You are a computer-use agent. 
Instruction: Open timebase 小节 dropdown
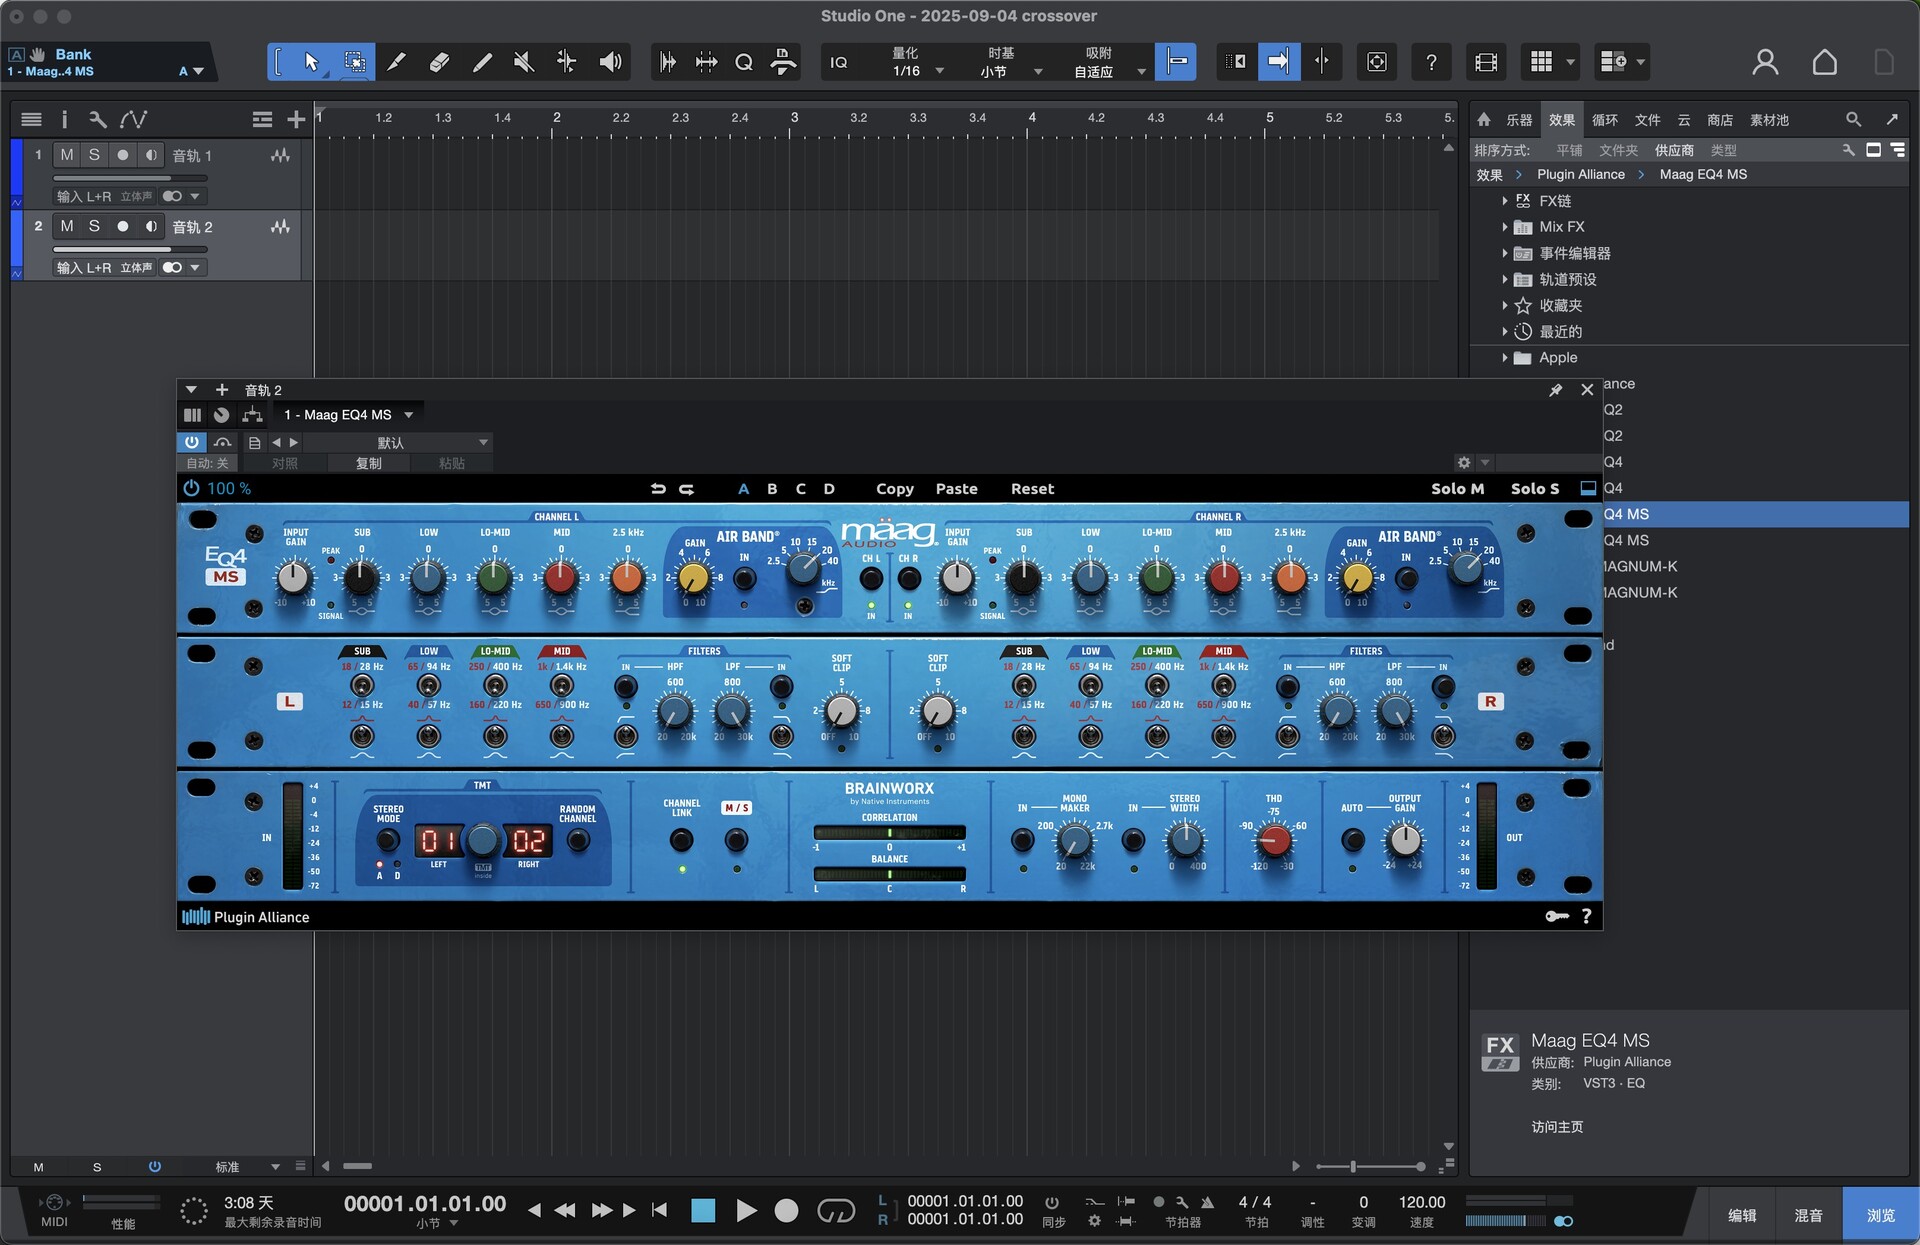(x=1011, y=71)
